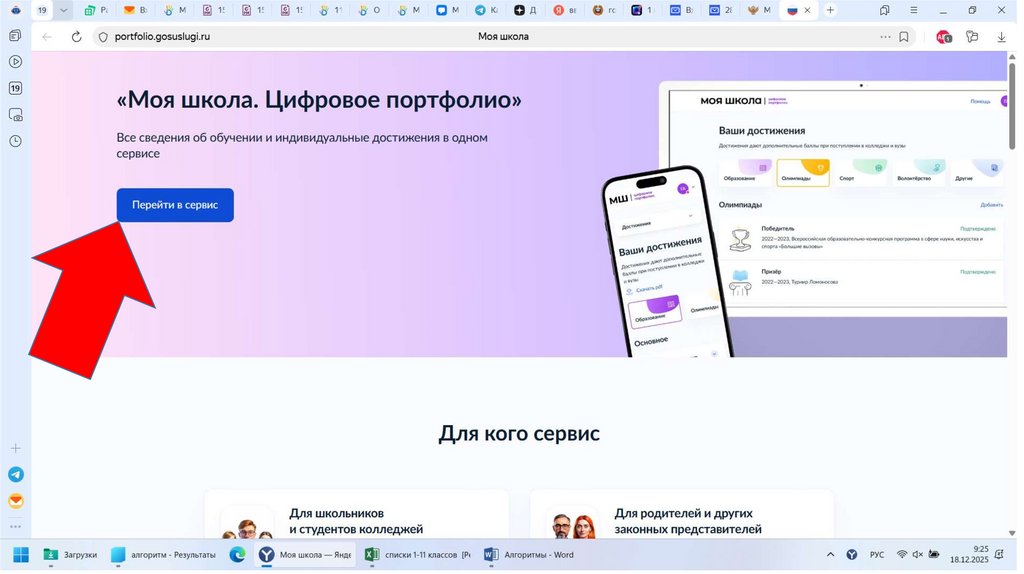Switch to the Yandex 'Я' tab
This screenshot has width=1024, height=574.
point(564,10)
